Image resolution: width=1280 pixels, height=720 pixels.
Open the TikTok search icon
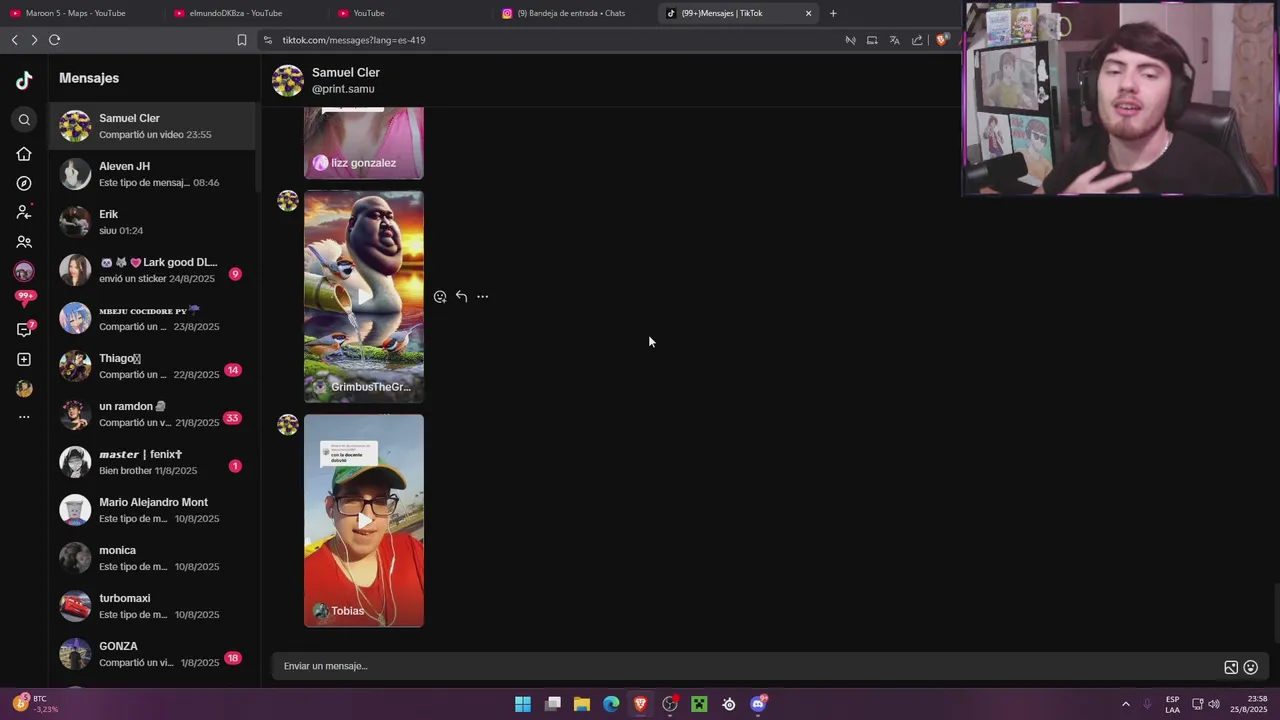pos(24,120)
